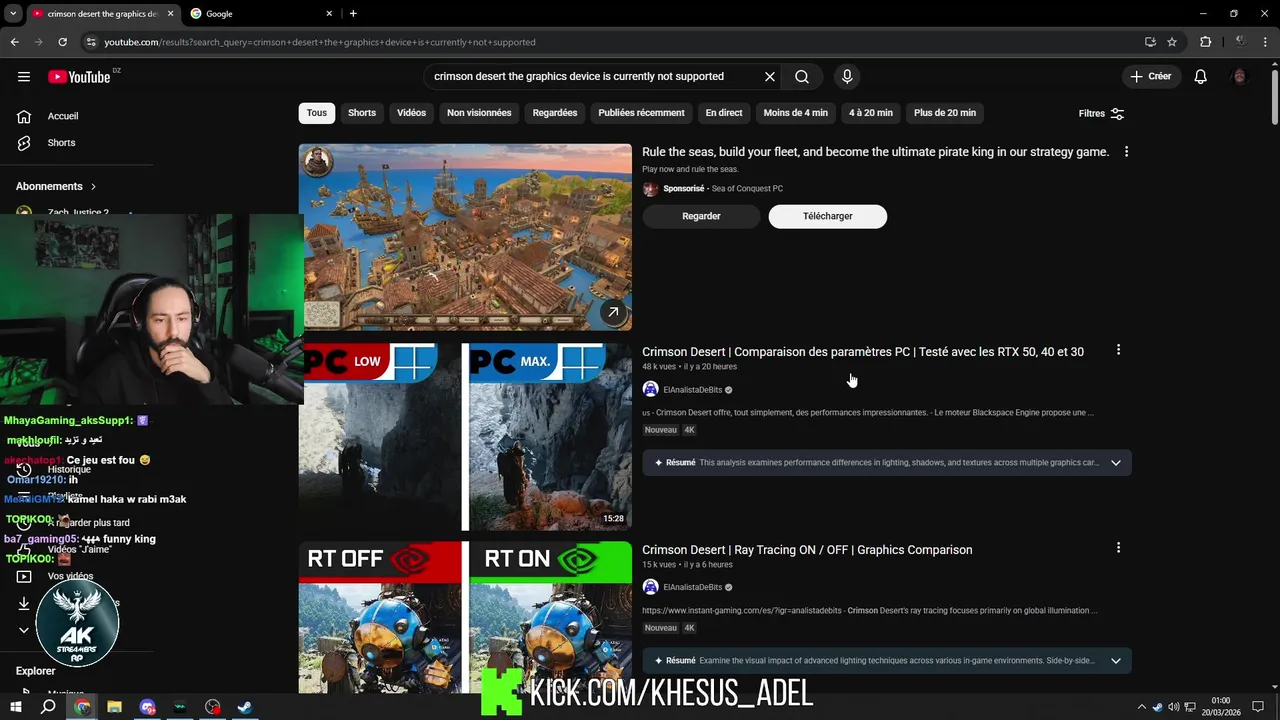Open the 'Comparaison des paramètres PC' video title
Viewport: 1280px width, 720px height.
(863, 352)
